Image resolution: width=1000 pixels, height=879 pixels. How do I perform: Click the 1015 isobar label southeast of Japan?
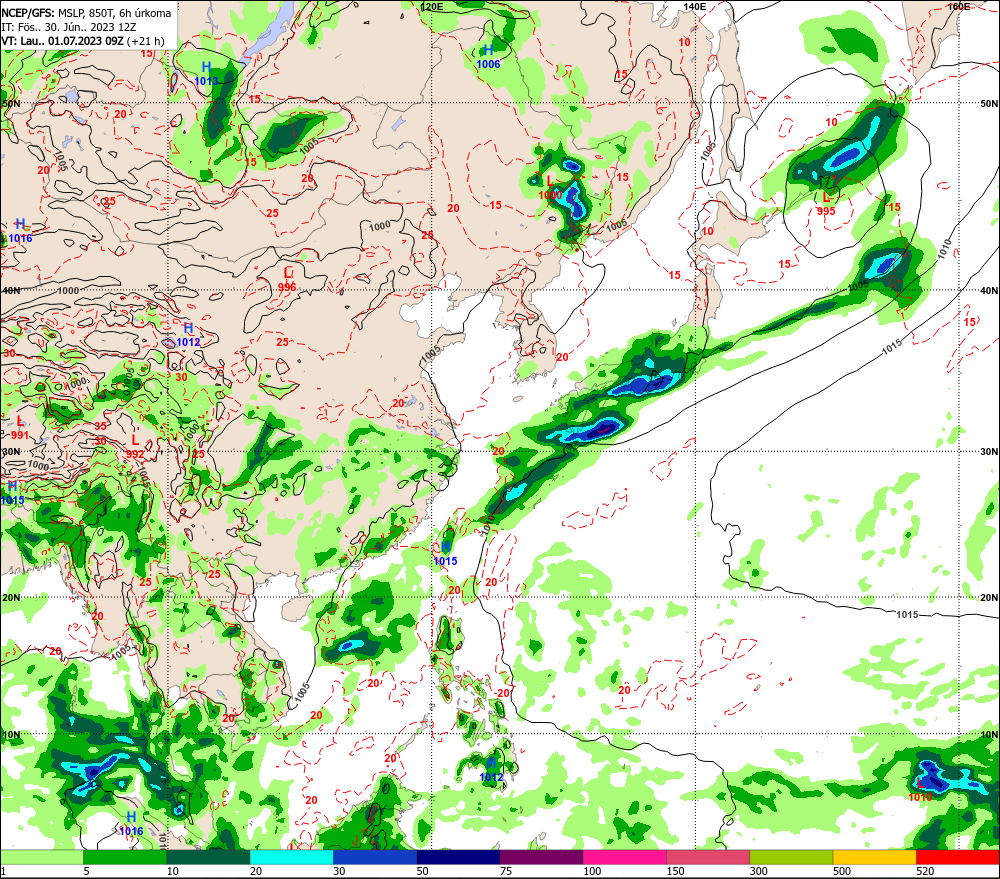[x=892, y=347]
